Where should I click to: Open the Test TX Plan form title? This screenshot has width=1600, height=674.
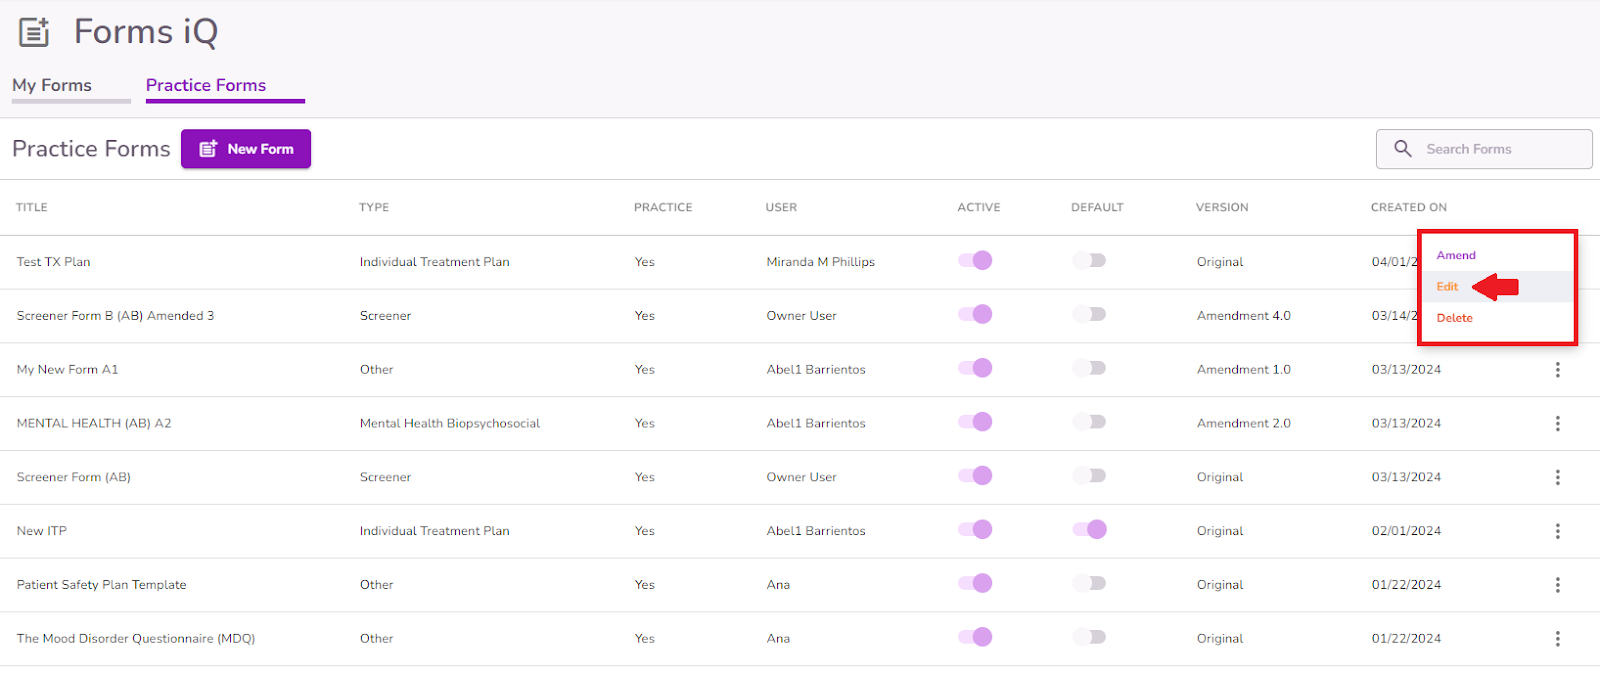[54, 262]
